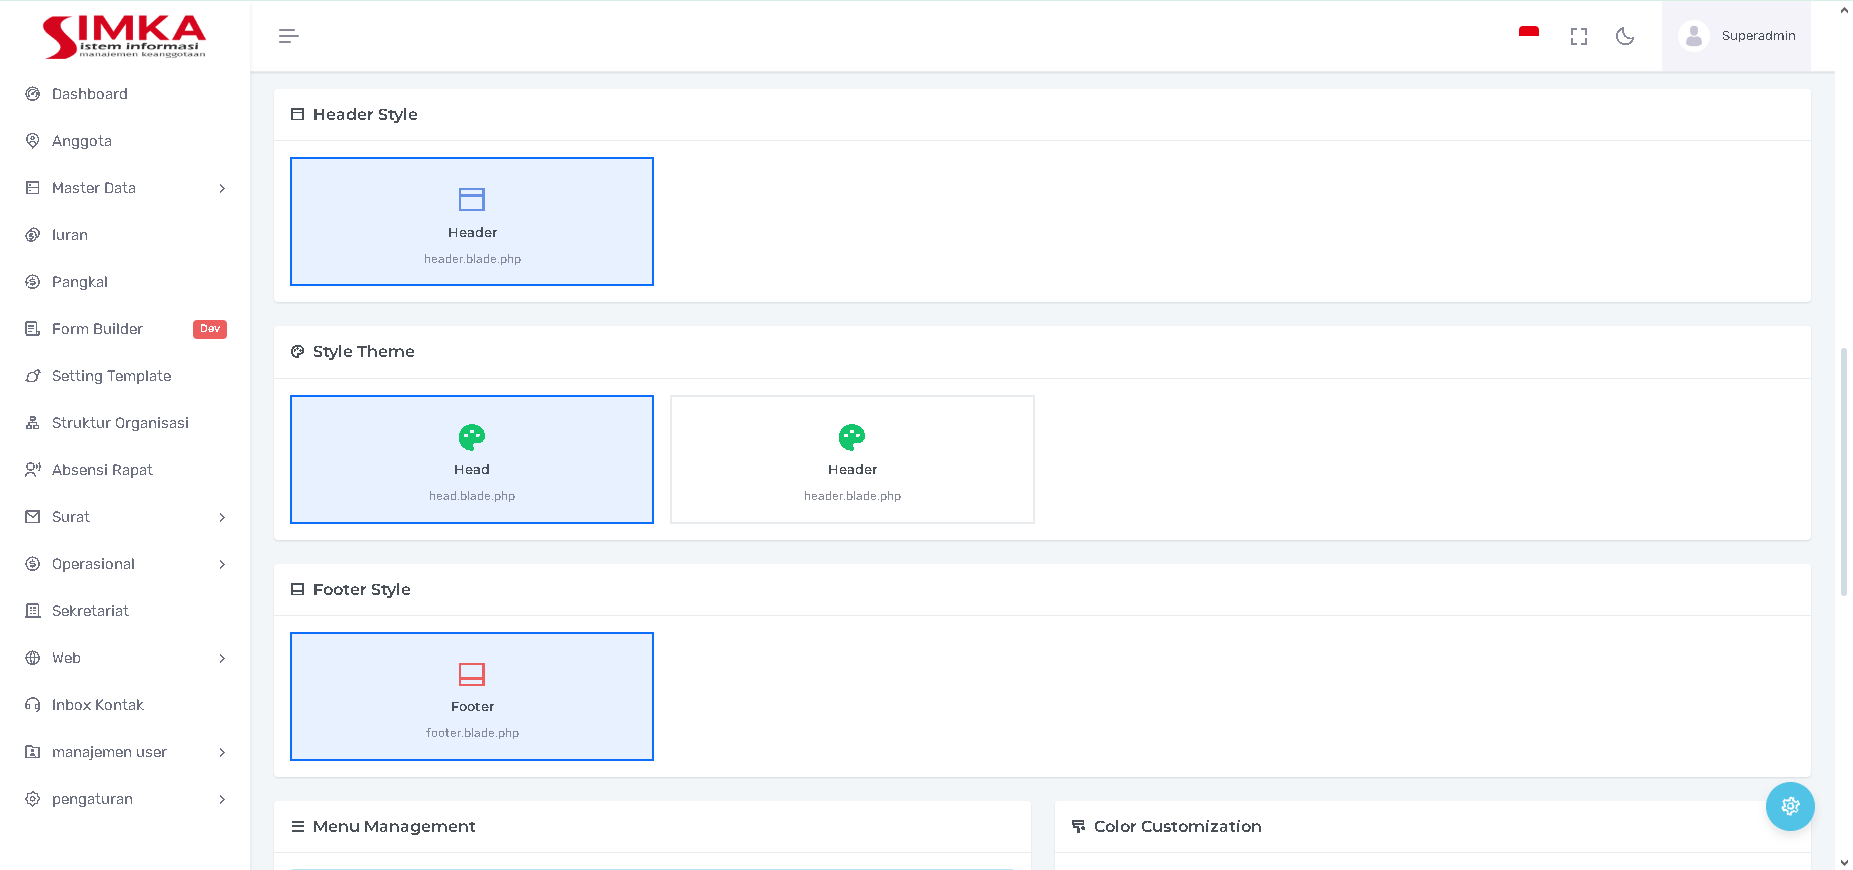This screenshot has height=870, width=1853.
Task: Open the floating gear settings button
Action: [1789, 806]
